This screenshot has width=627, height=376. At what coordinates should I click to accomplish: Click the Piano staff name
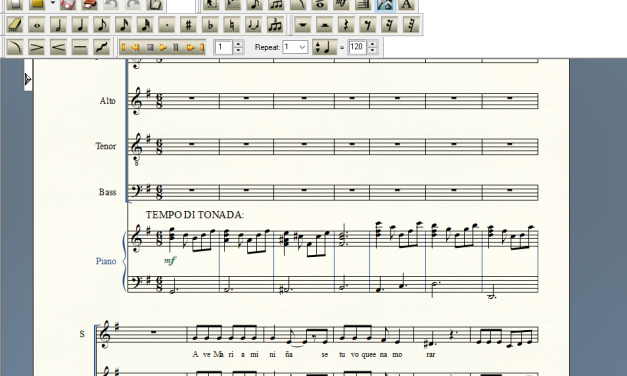click(106, 261)
